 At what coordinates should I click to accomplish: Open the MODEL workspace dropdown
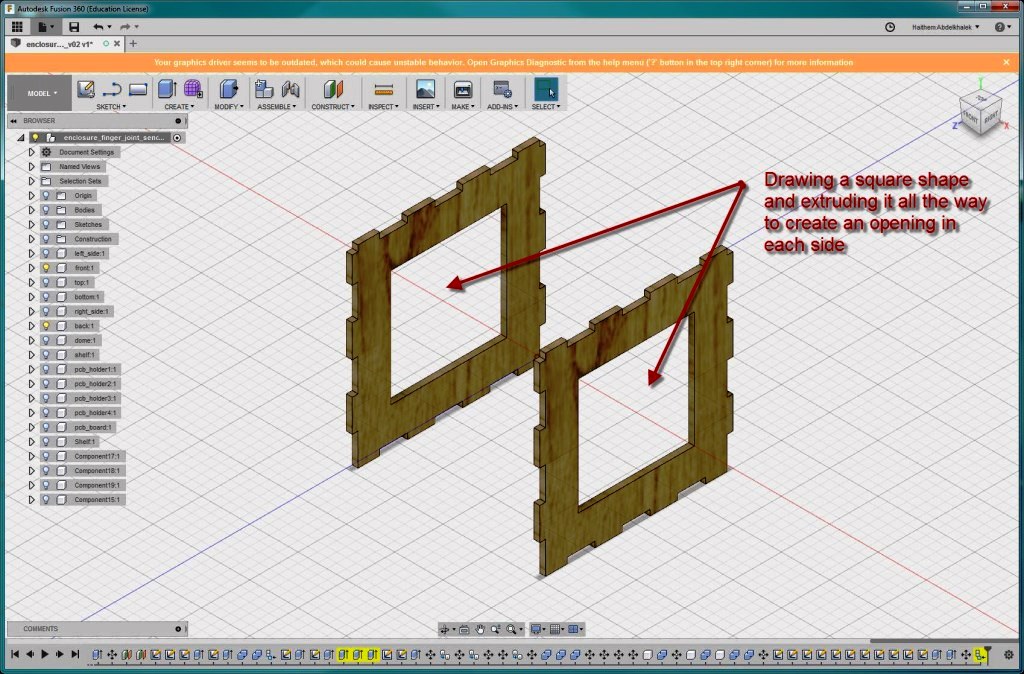pos(41,93)
